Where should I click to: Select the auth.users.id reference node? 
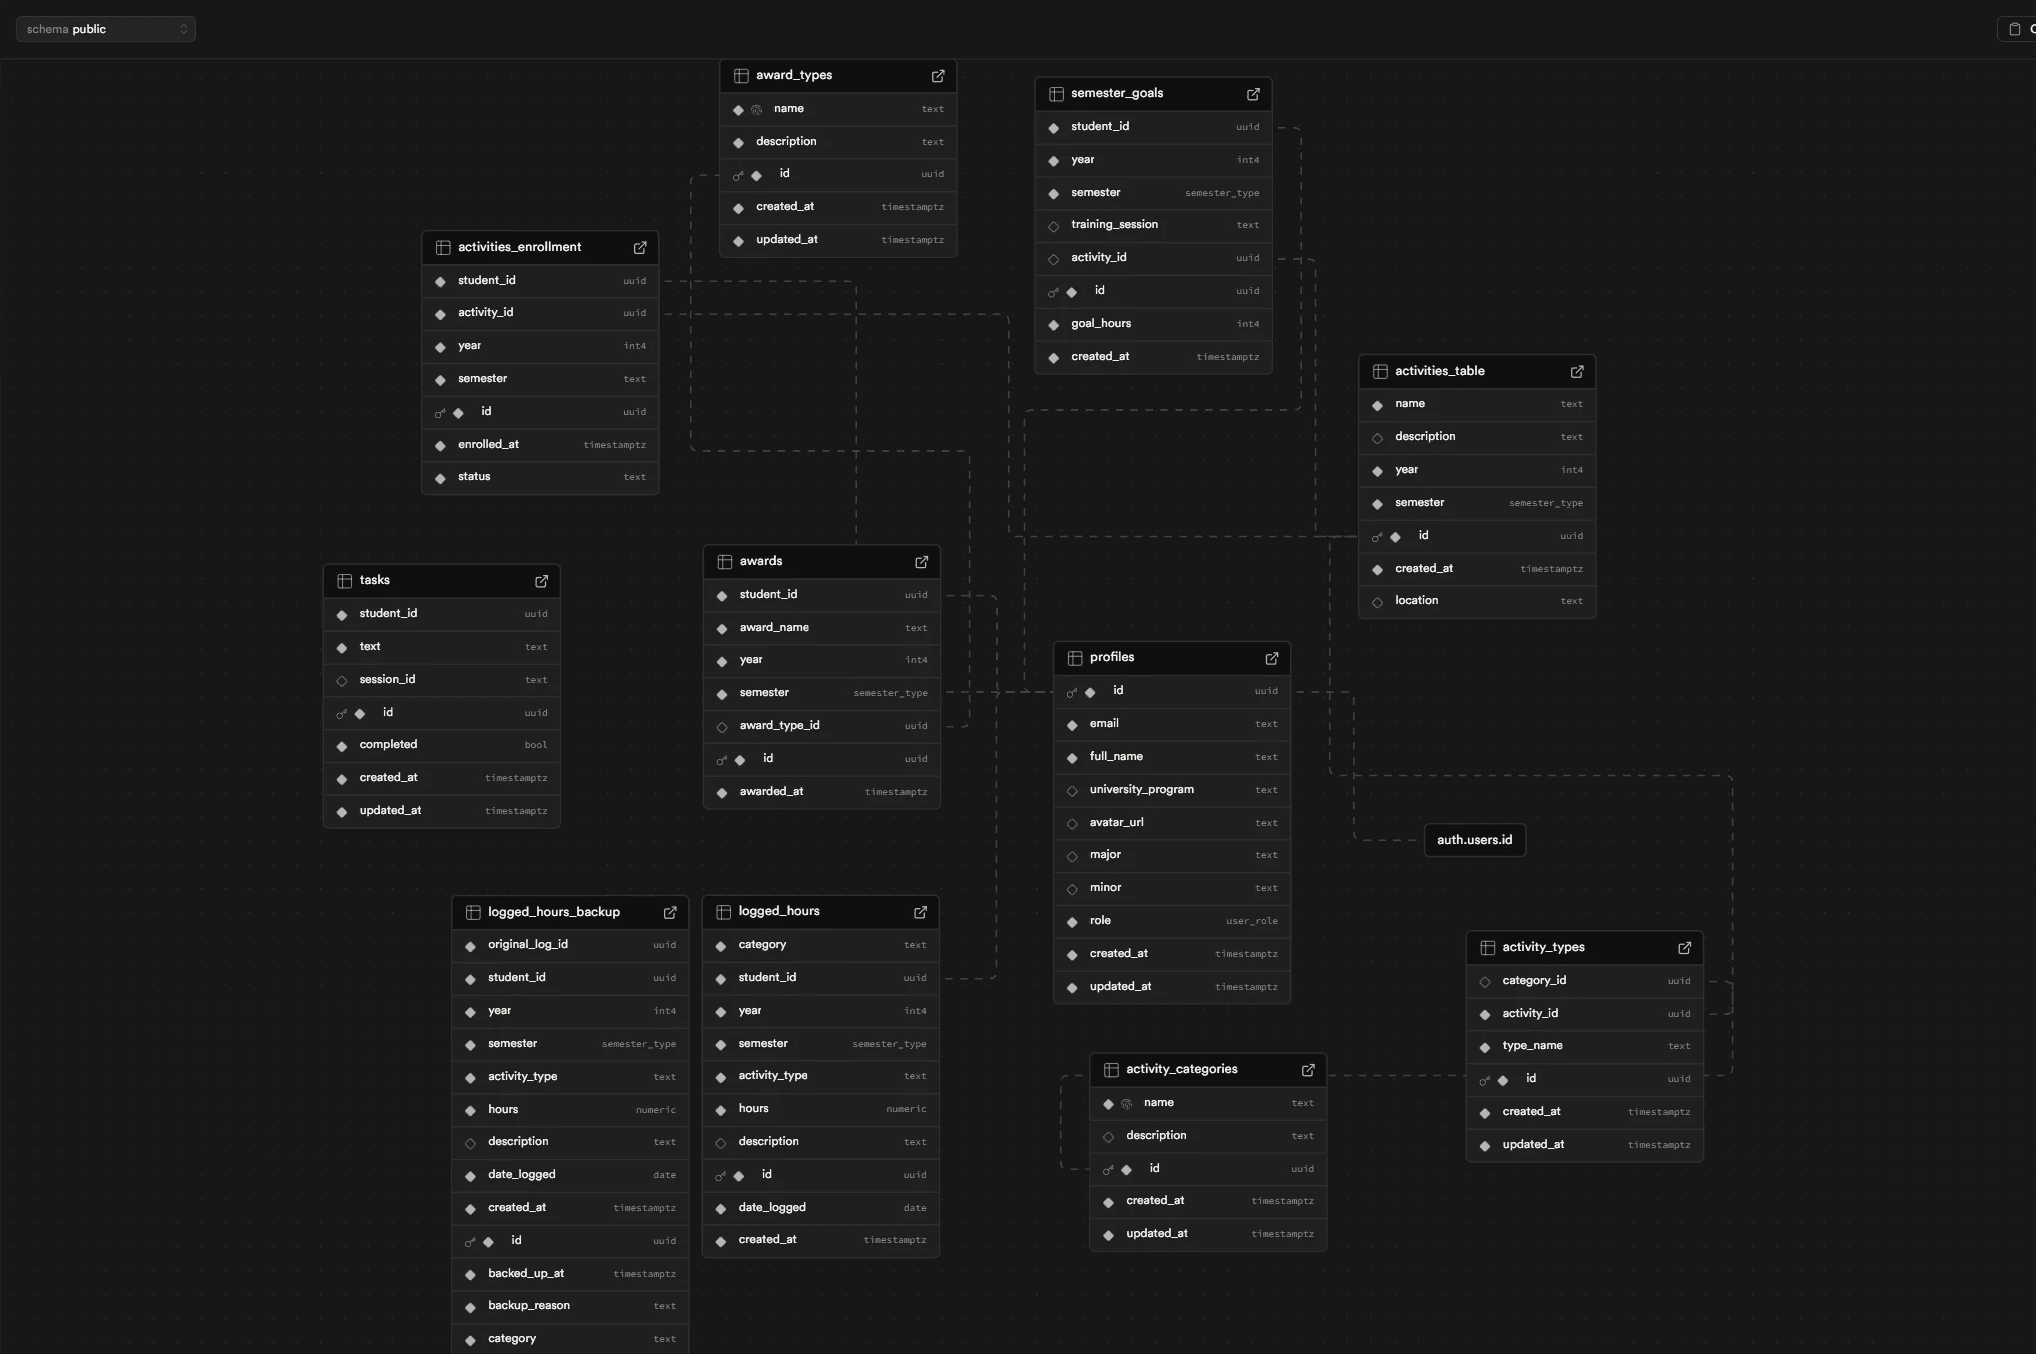[x=1474, y=840]
